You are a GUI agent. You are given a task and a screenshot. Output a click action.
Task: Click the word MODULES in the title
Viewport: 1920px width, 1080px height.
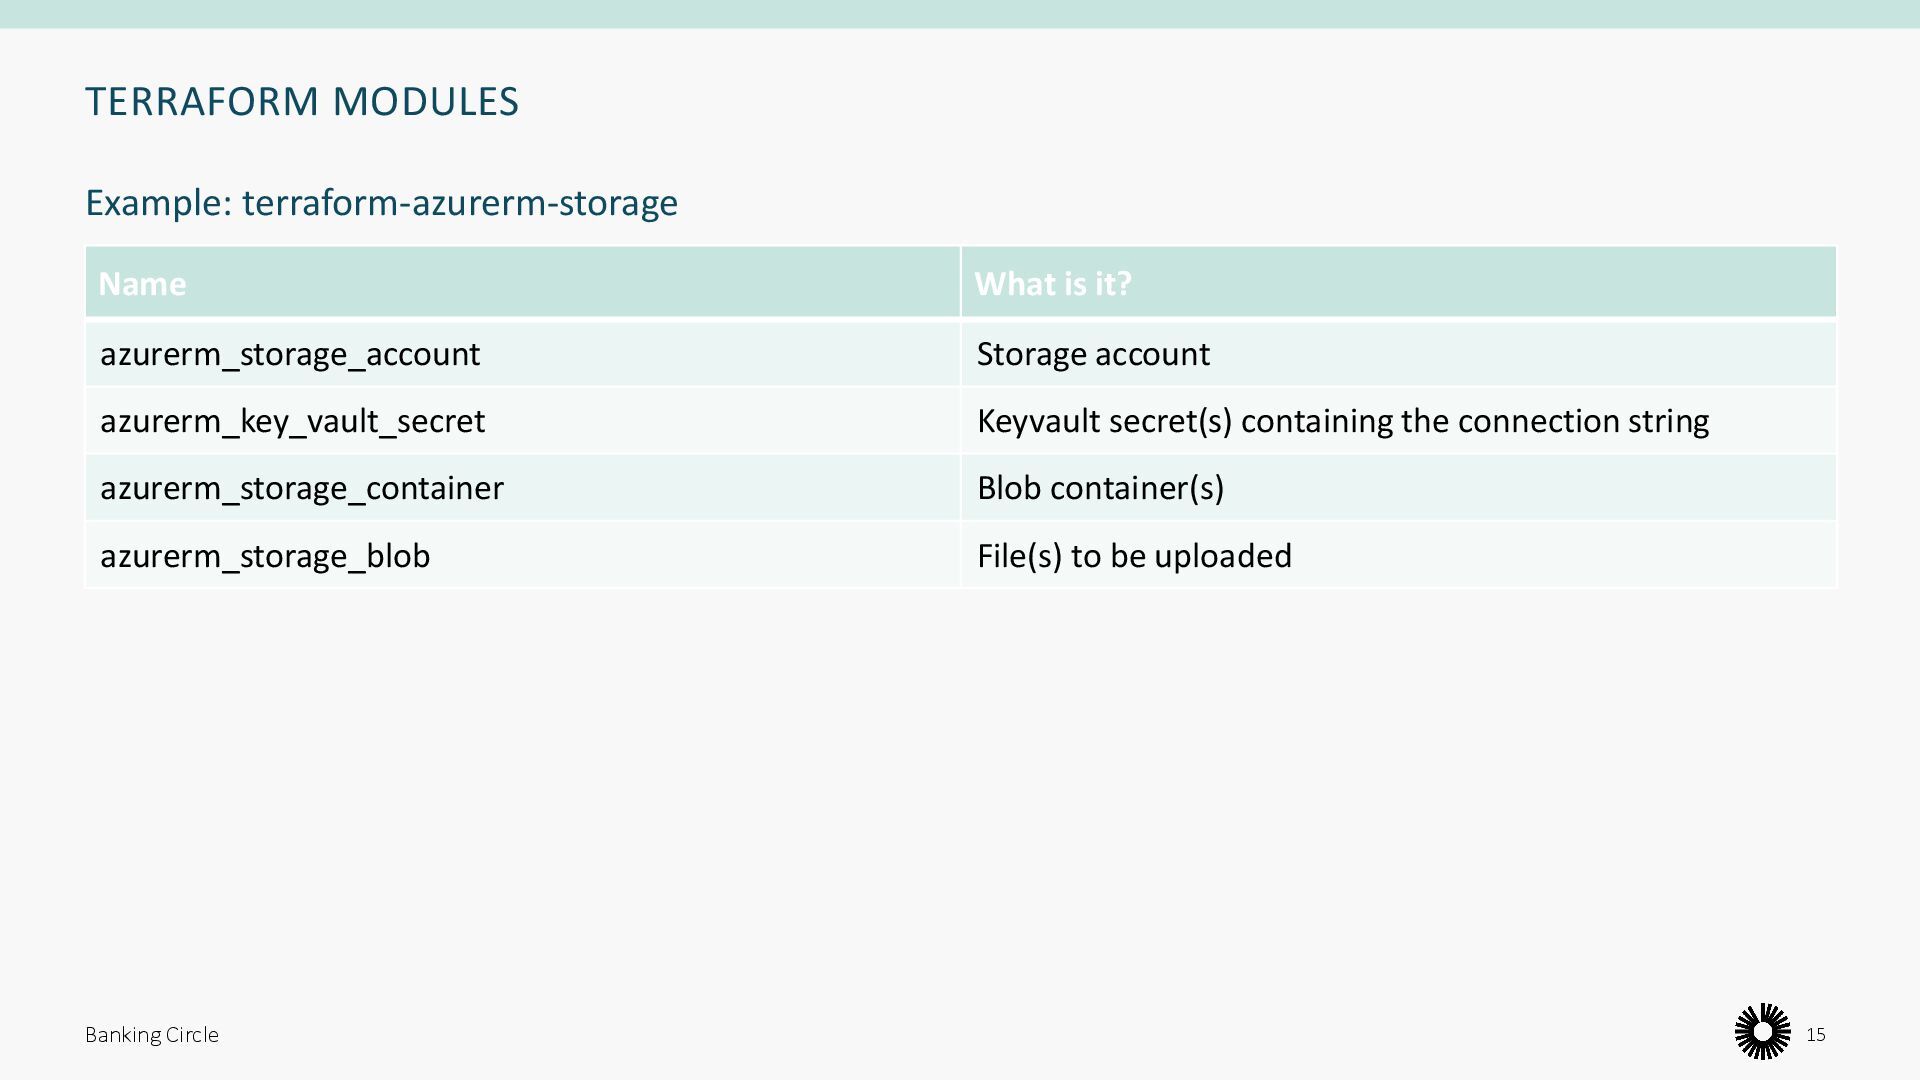click(425, 102)
